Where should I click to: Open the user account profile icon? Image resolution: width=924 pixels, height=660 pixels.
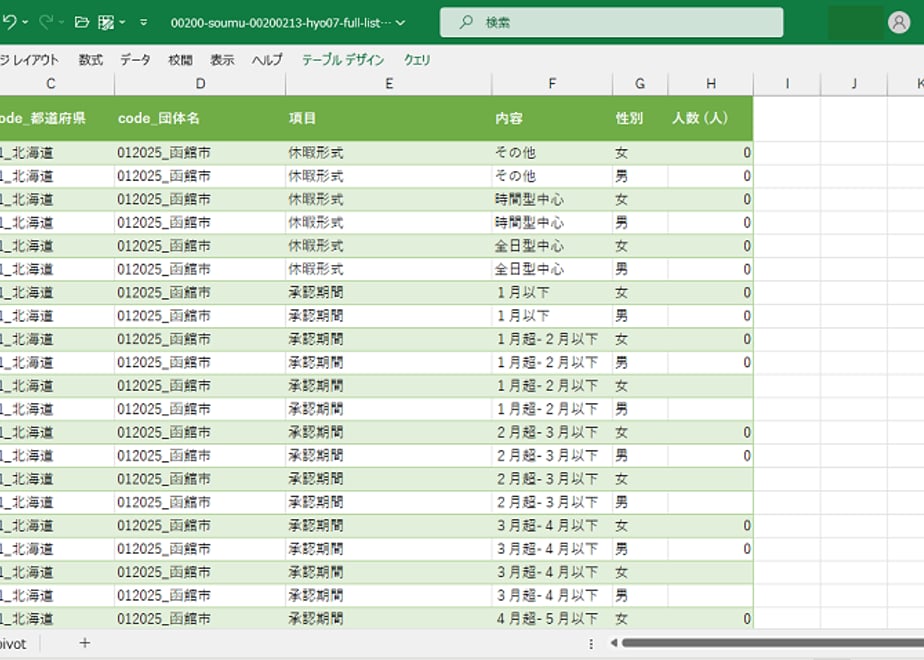(x=899, y=22)
